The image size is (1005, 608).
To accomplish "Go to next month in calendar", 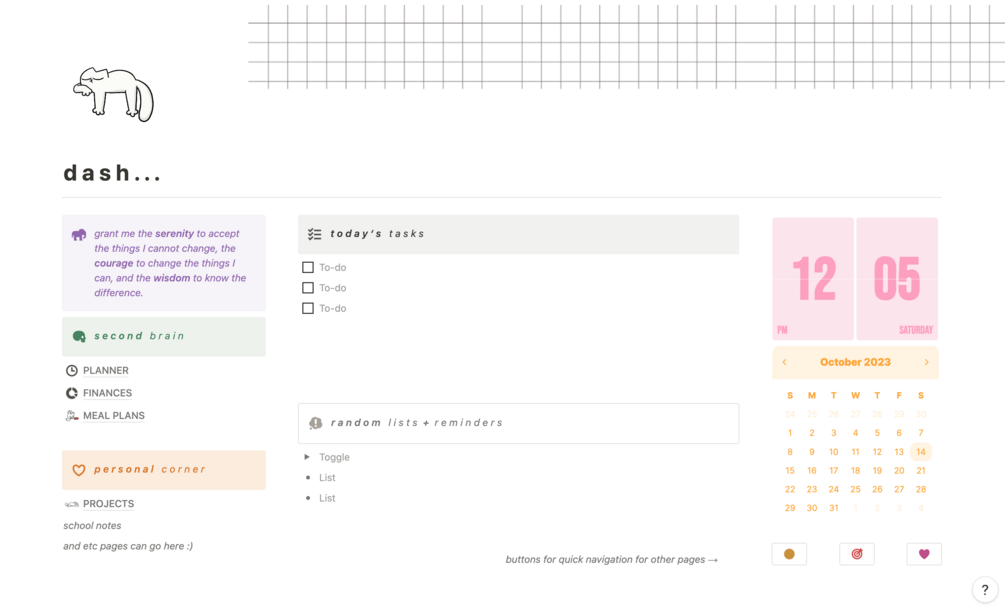I will [x=926, y=362].
